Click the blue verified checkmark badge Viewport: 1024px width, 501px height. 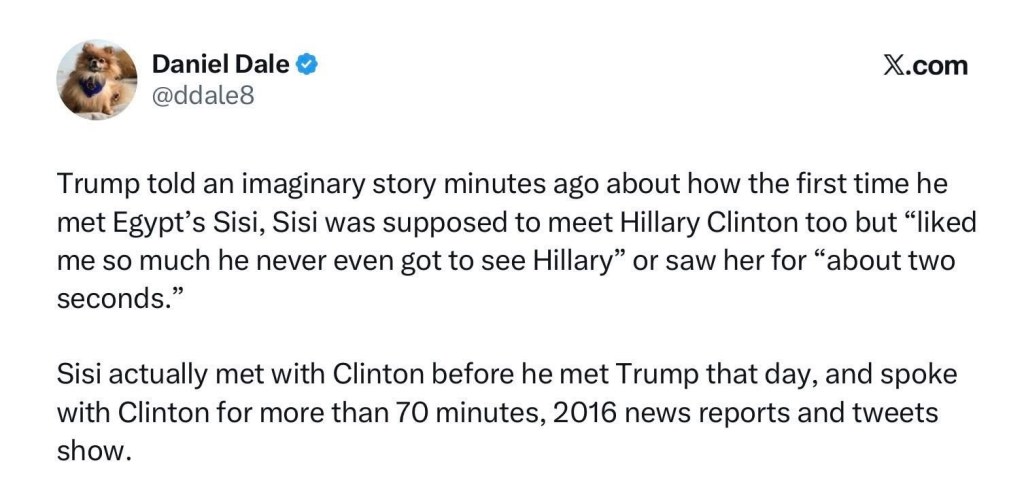pos(308,65)
